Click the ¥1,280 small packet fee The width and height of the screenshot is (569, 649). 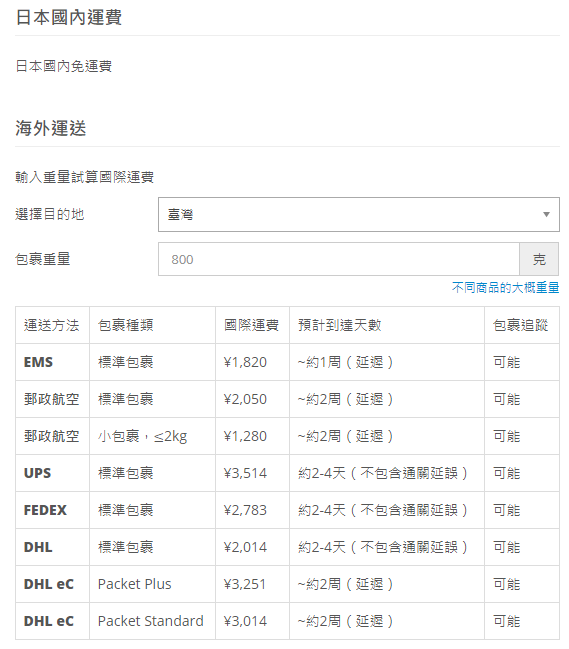[245, 436]
